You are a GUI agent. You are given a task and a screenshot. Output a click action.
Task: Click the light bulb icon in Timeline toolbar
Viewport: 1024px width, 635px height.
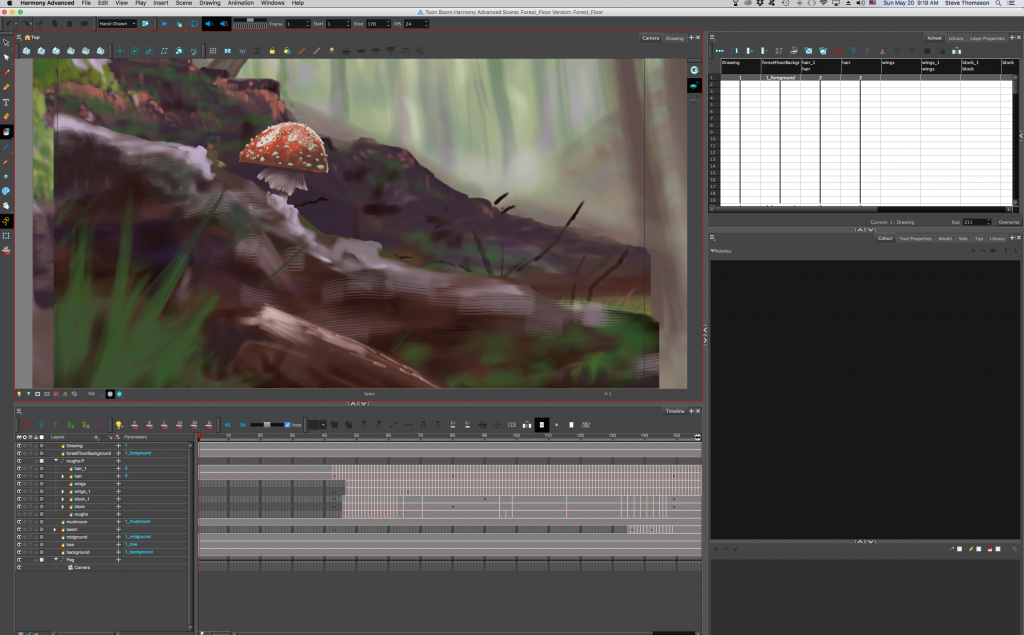point(118,425)
